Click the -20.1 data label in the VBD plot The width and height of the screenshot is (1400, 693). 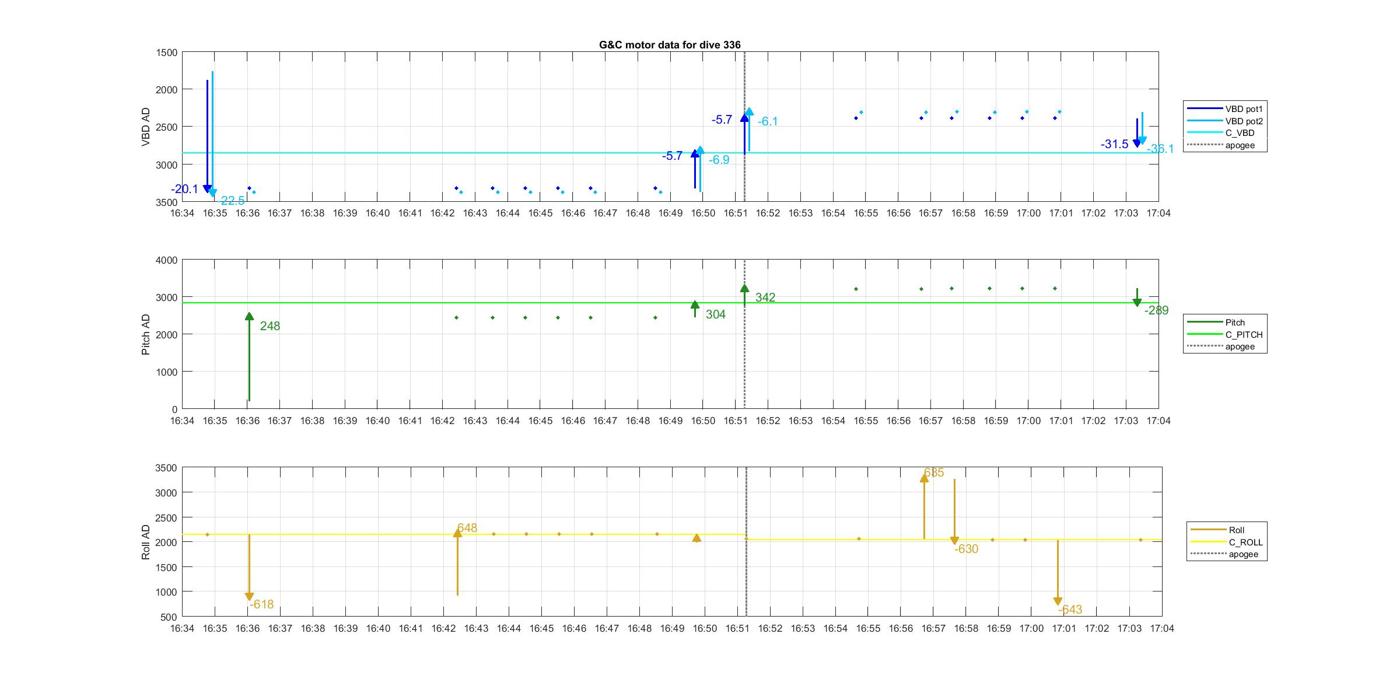[x=185, y=190]
